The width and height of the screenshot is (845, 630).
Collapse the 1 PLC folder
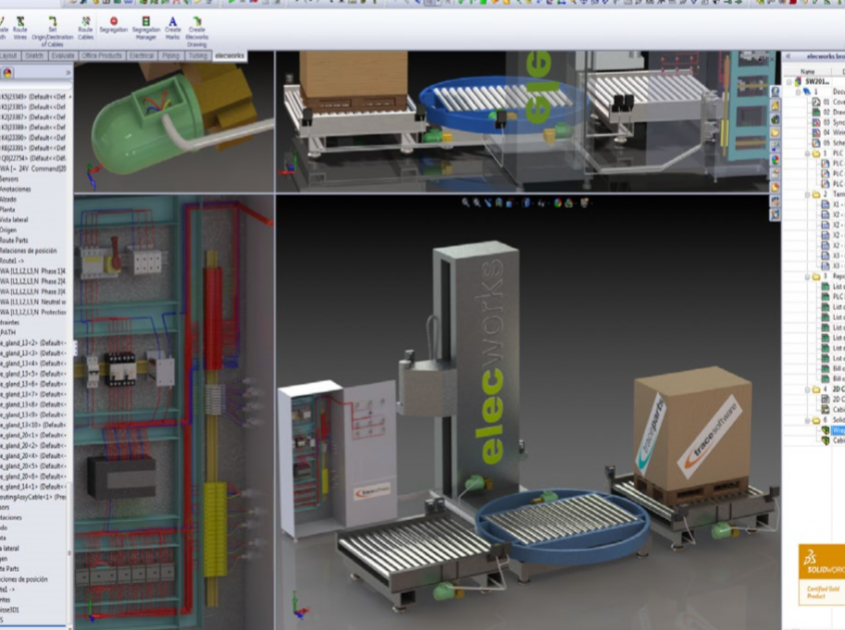[807, 154]
